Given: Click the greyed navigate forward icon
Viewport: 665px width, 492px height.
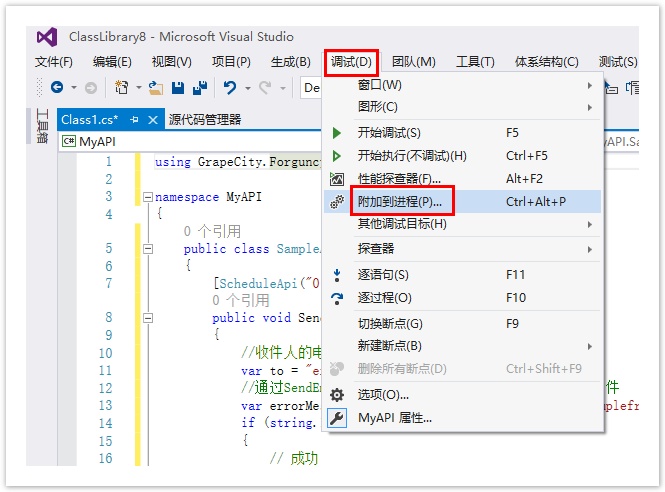Looking at the screenshot, I should (91, 88).
